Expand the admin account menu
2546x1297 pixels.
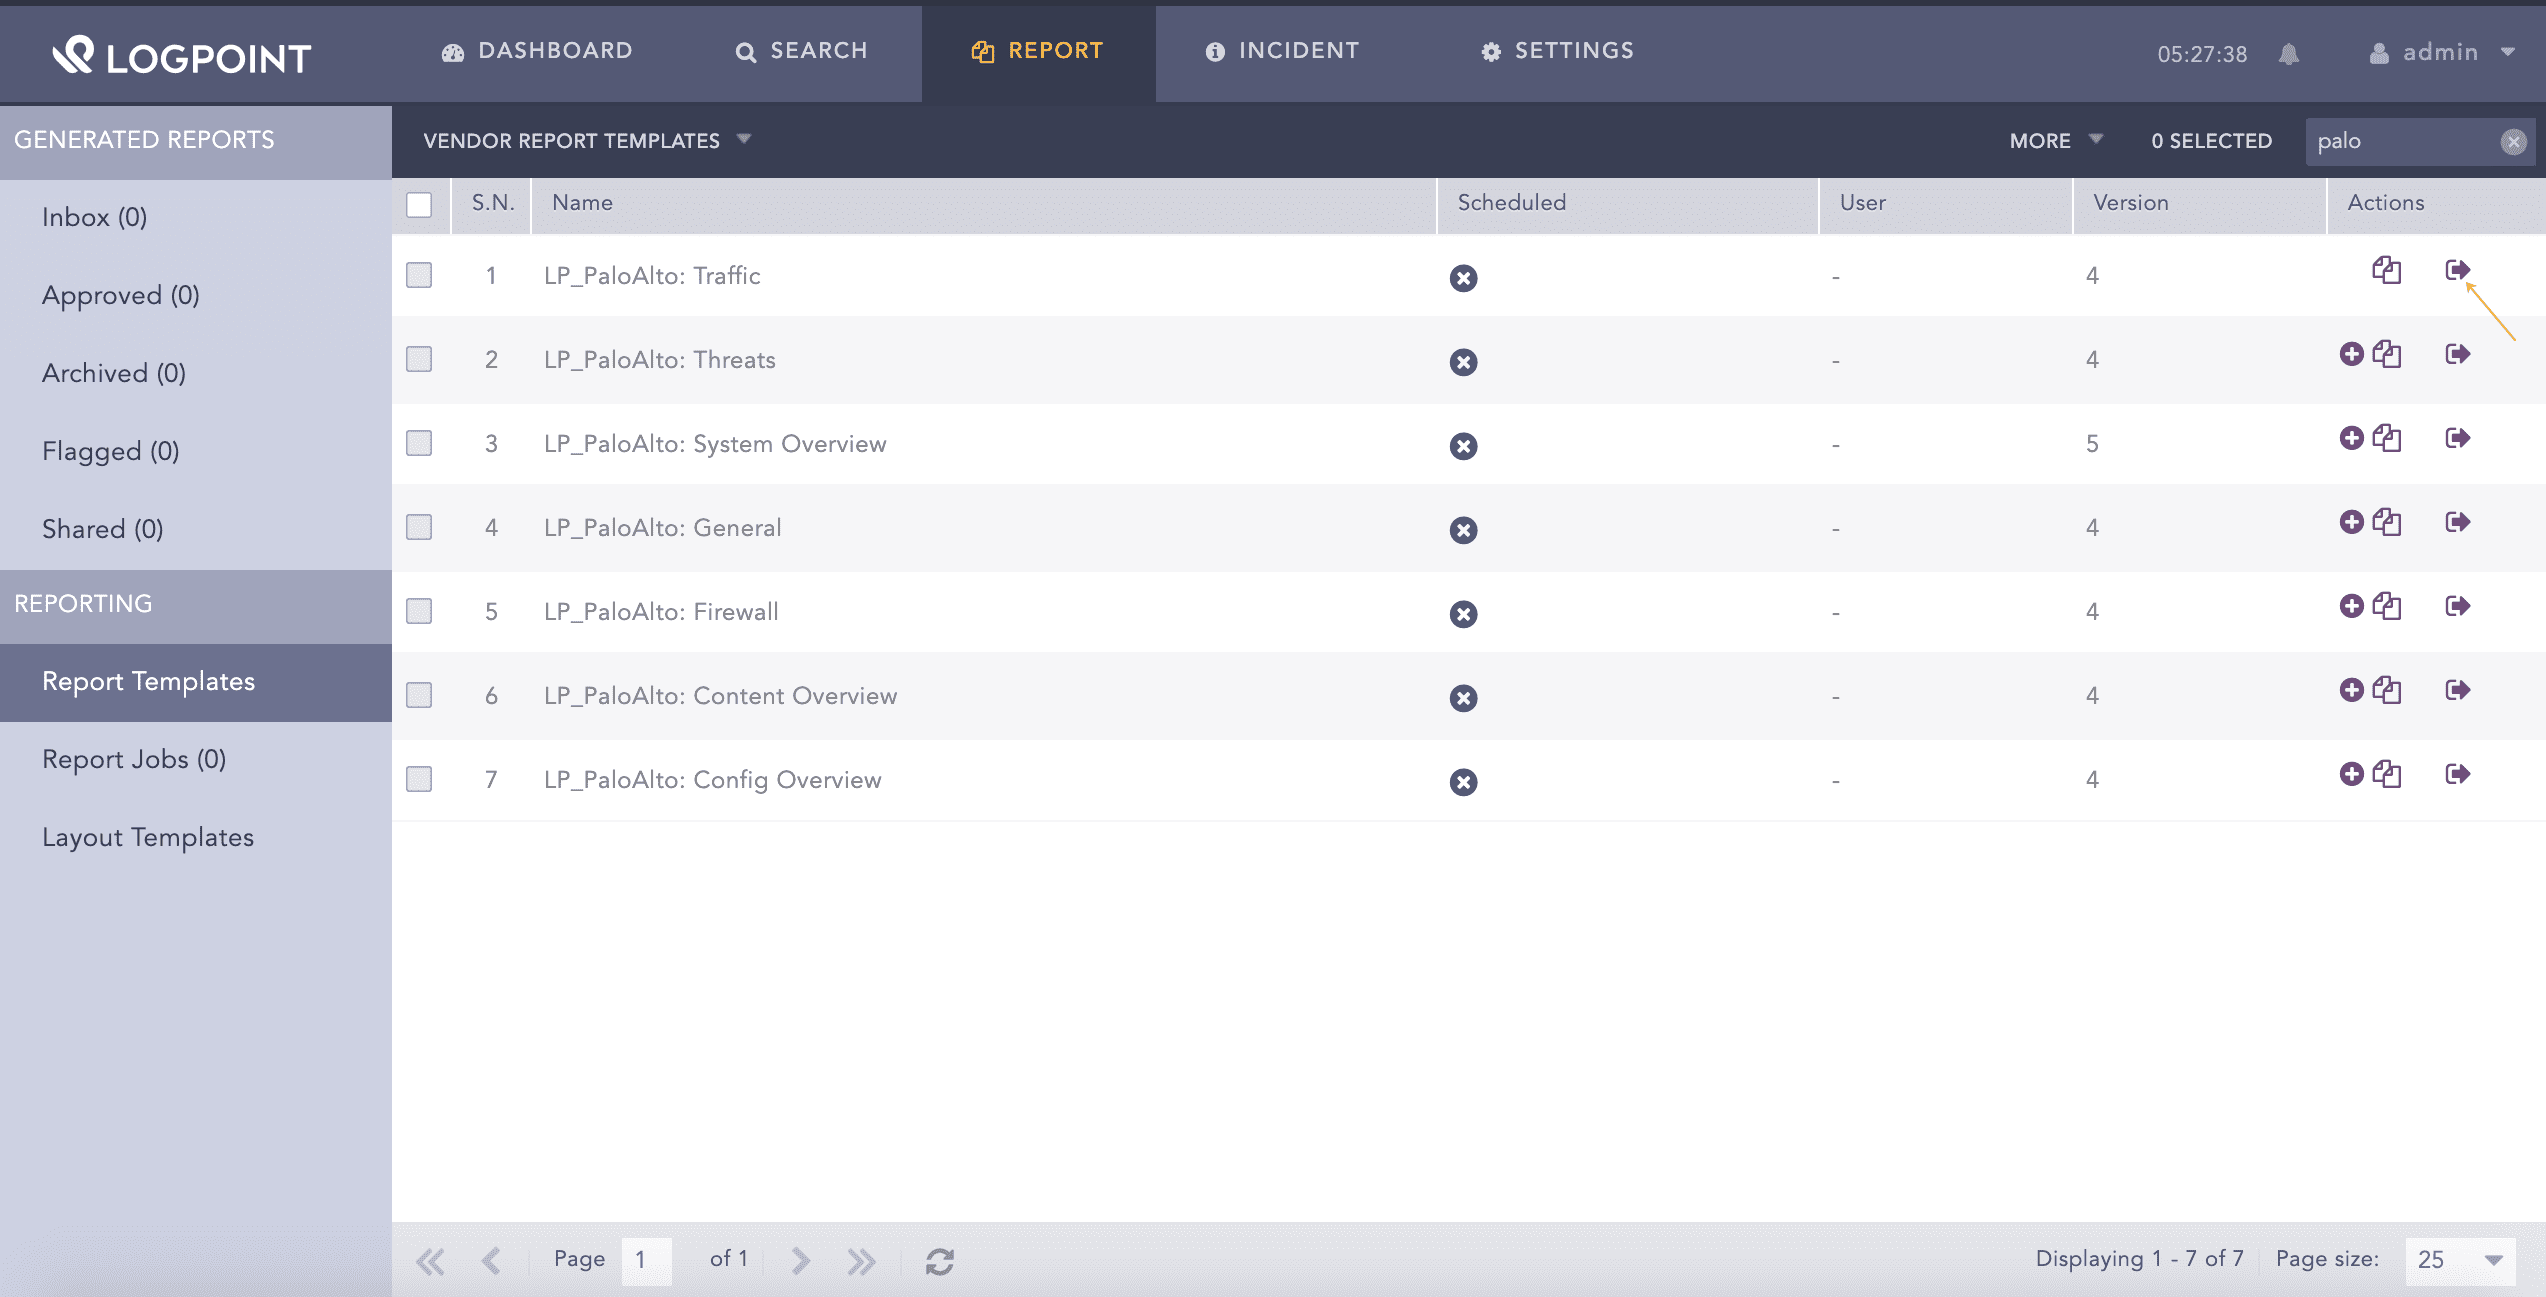[2440, 53]
